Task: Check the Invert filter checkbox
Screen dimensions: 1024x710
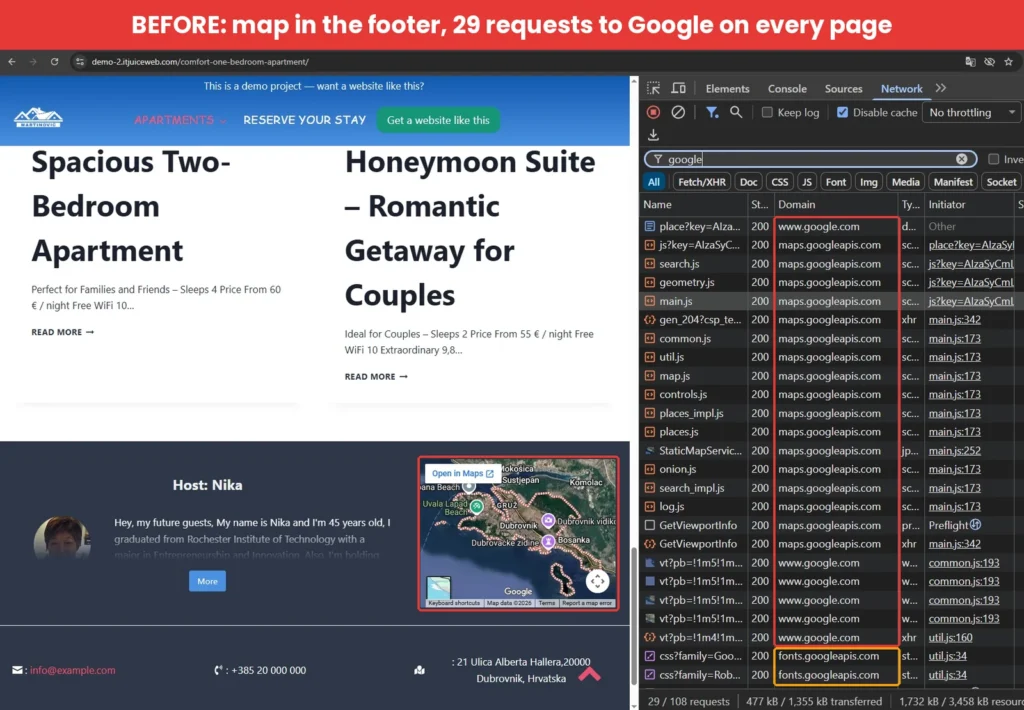Action: 993,159
